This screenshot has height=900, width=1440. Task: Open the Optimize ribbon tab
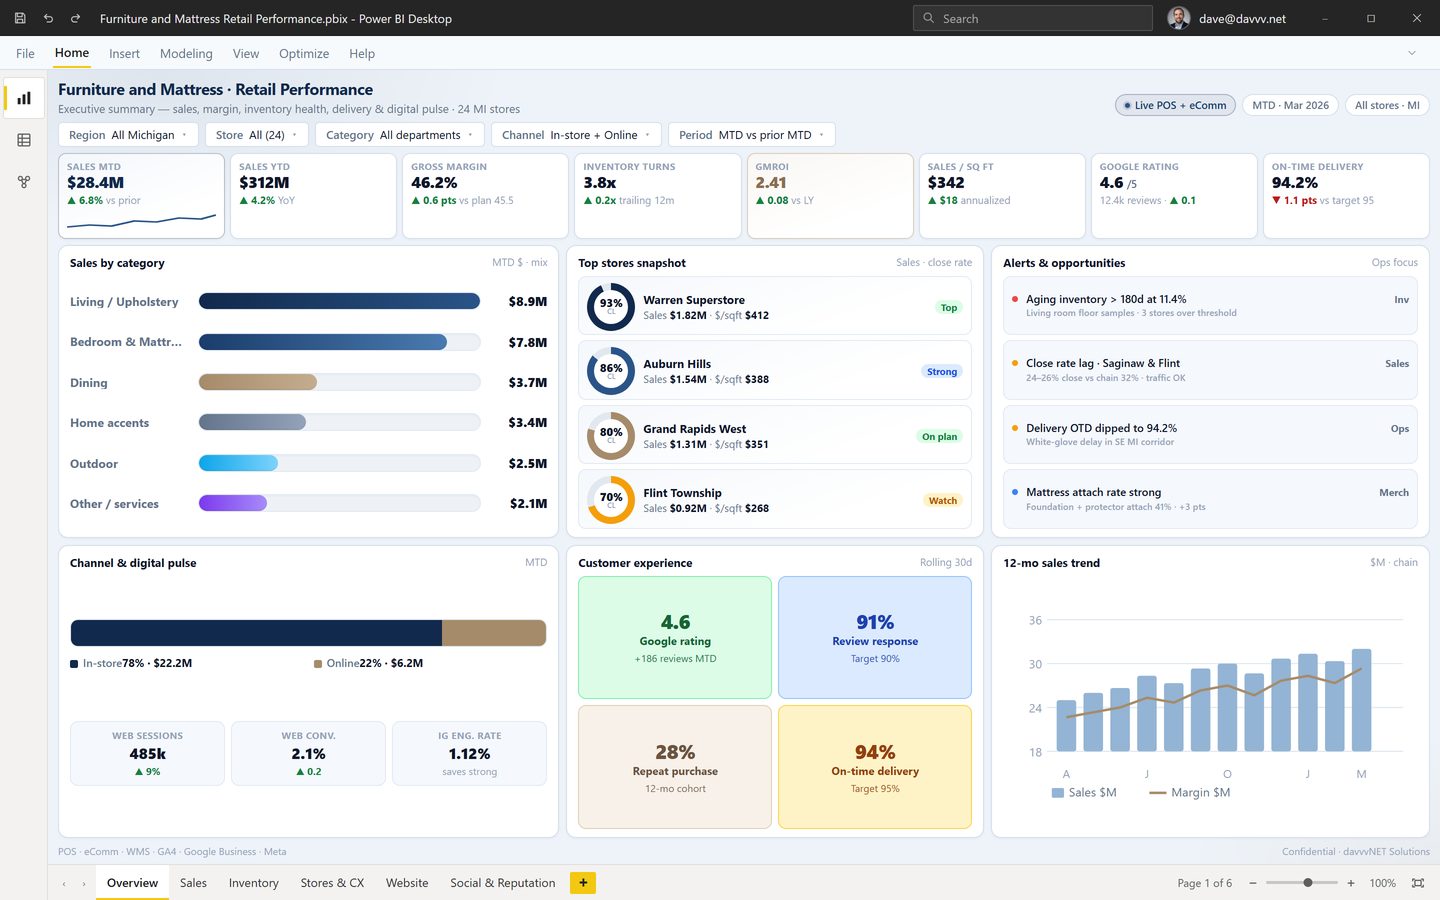304,54
